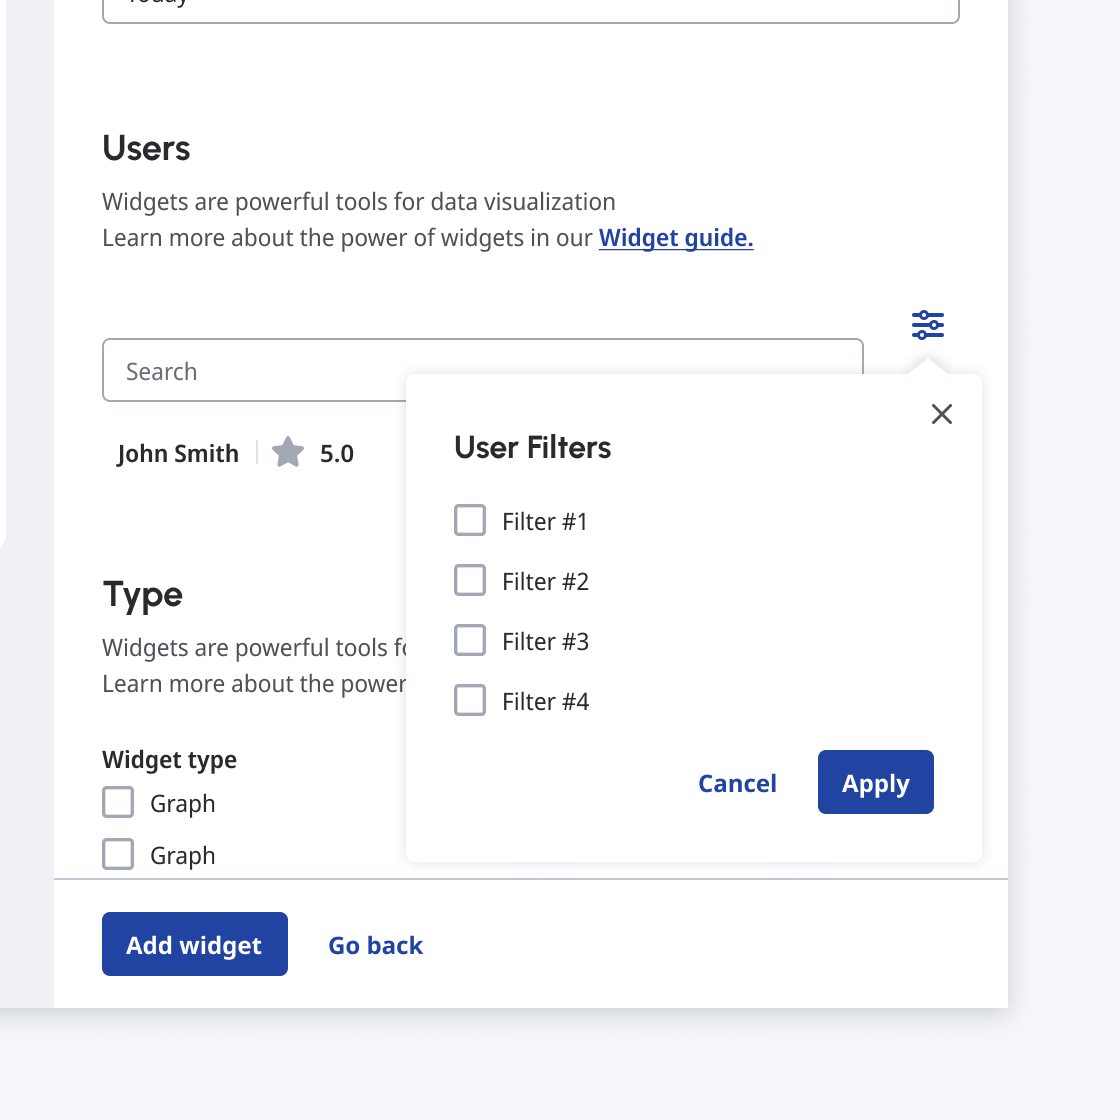Enable the Filter #1 checkbox

tap(470, 521)
